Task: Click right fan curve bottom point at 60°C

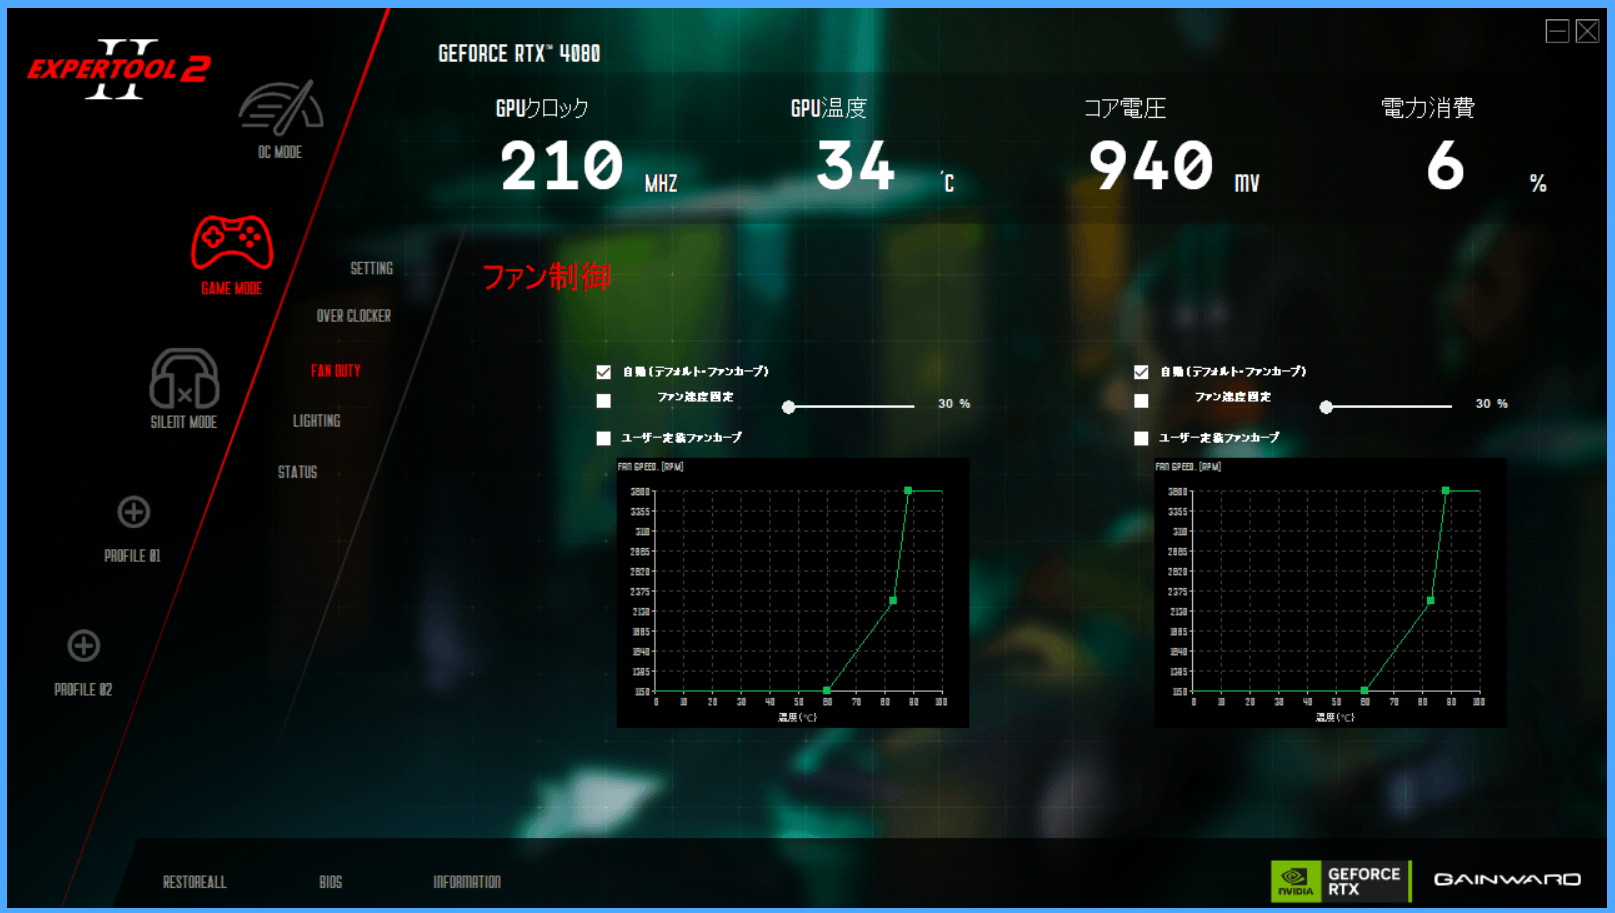Action: point(1365,691)
